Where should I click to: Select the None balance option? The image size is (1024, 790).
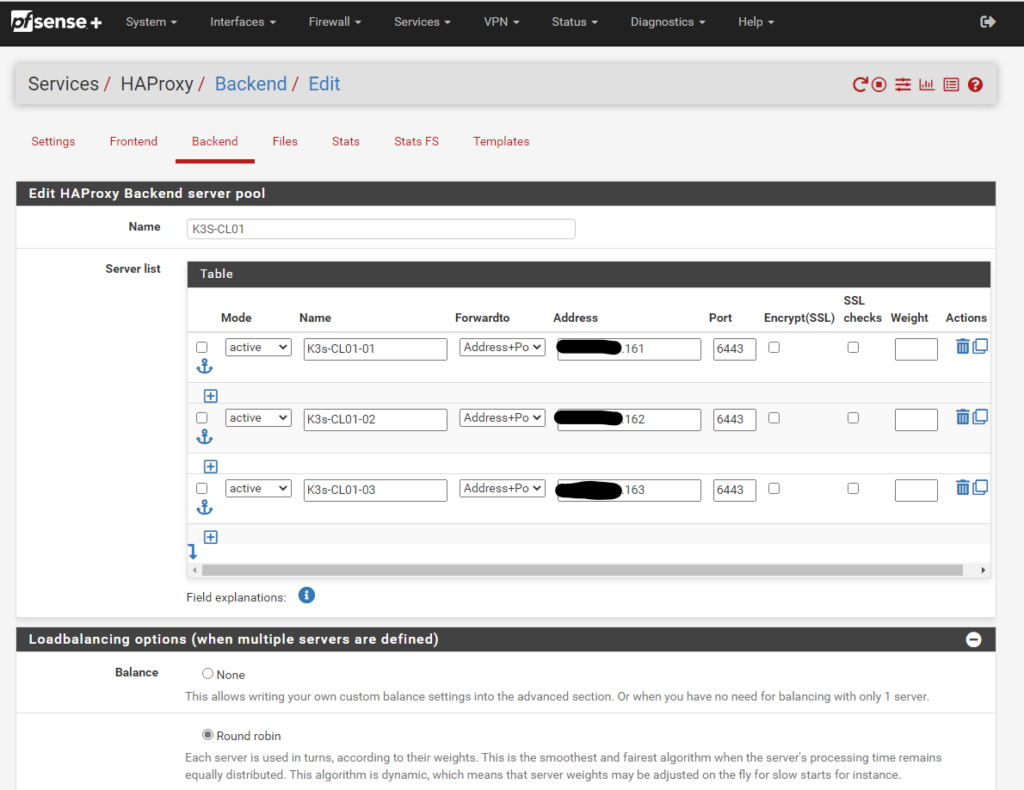pyautogui.click(x=208, y=673)
